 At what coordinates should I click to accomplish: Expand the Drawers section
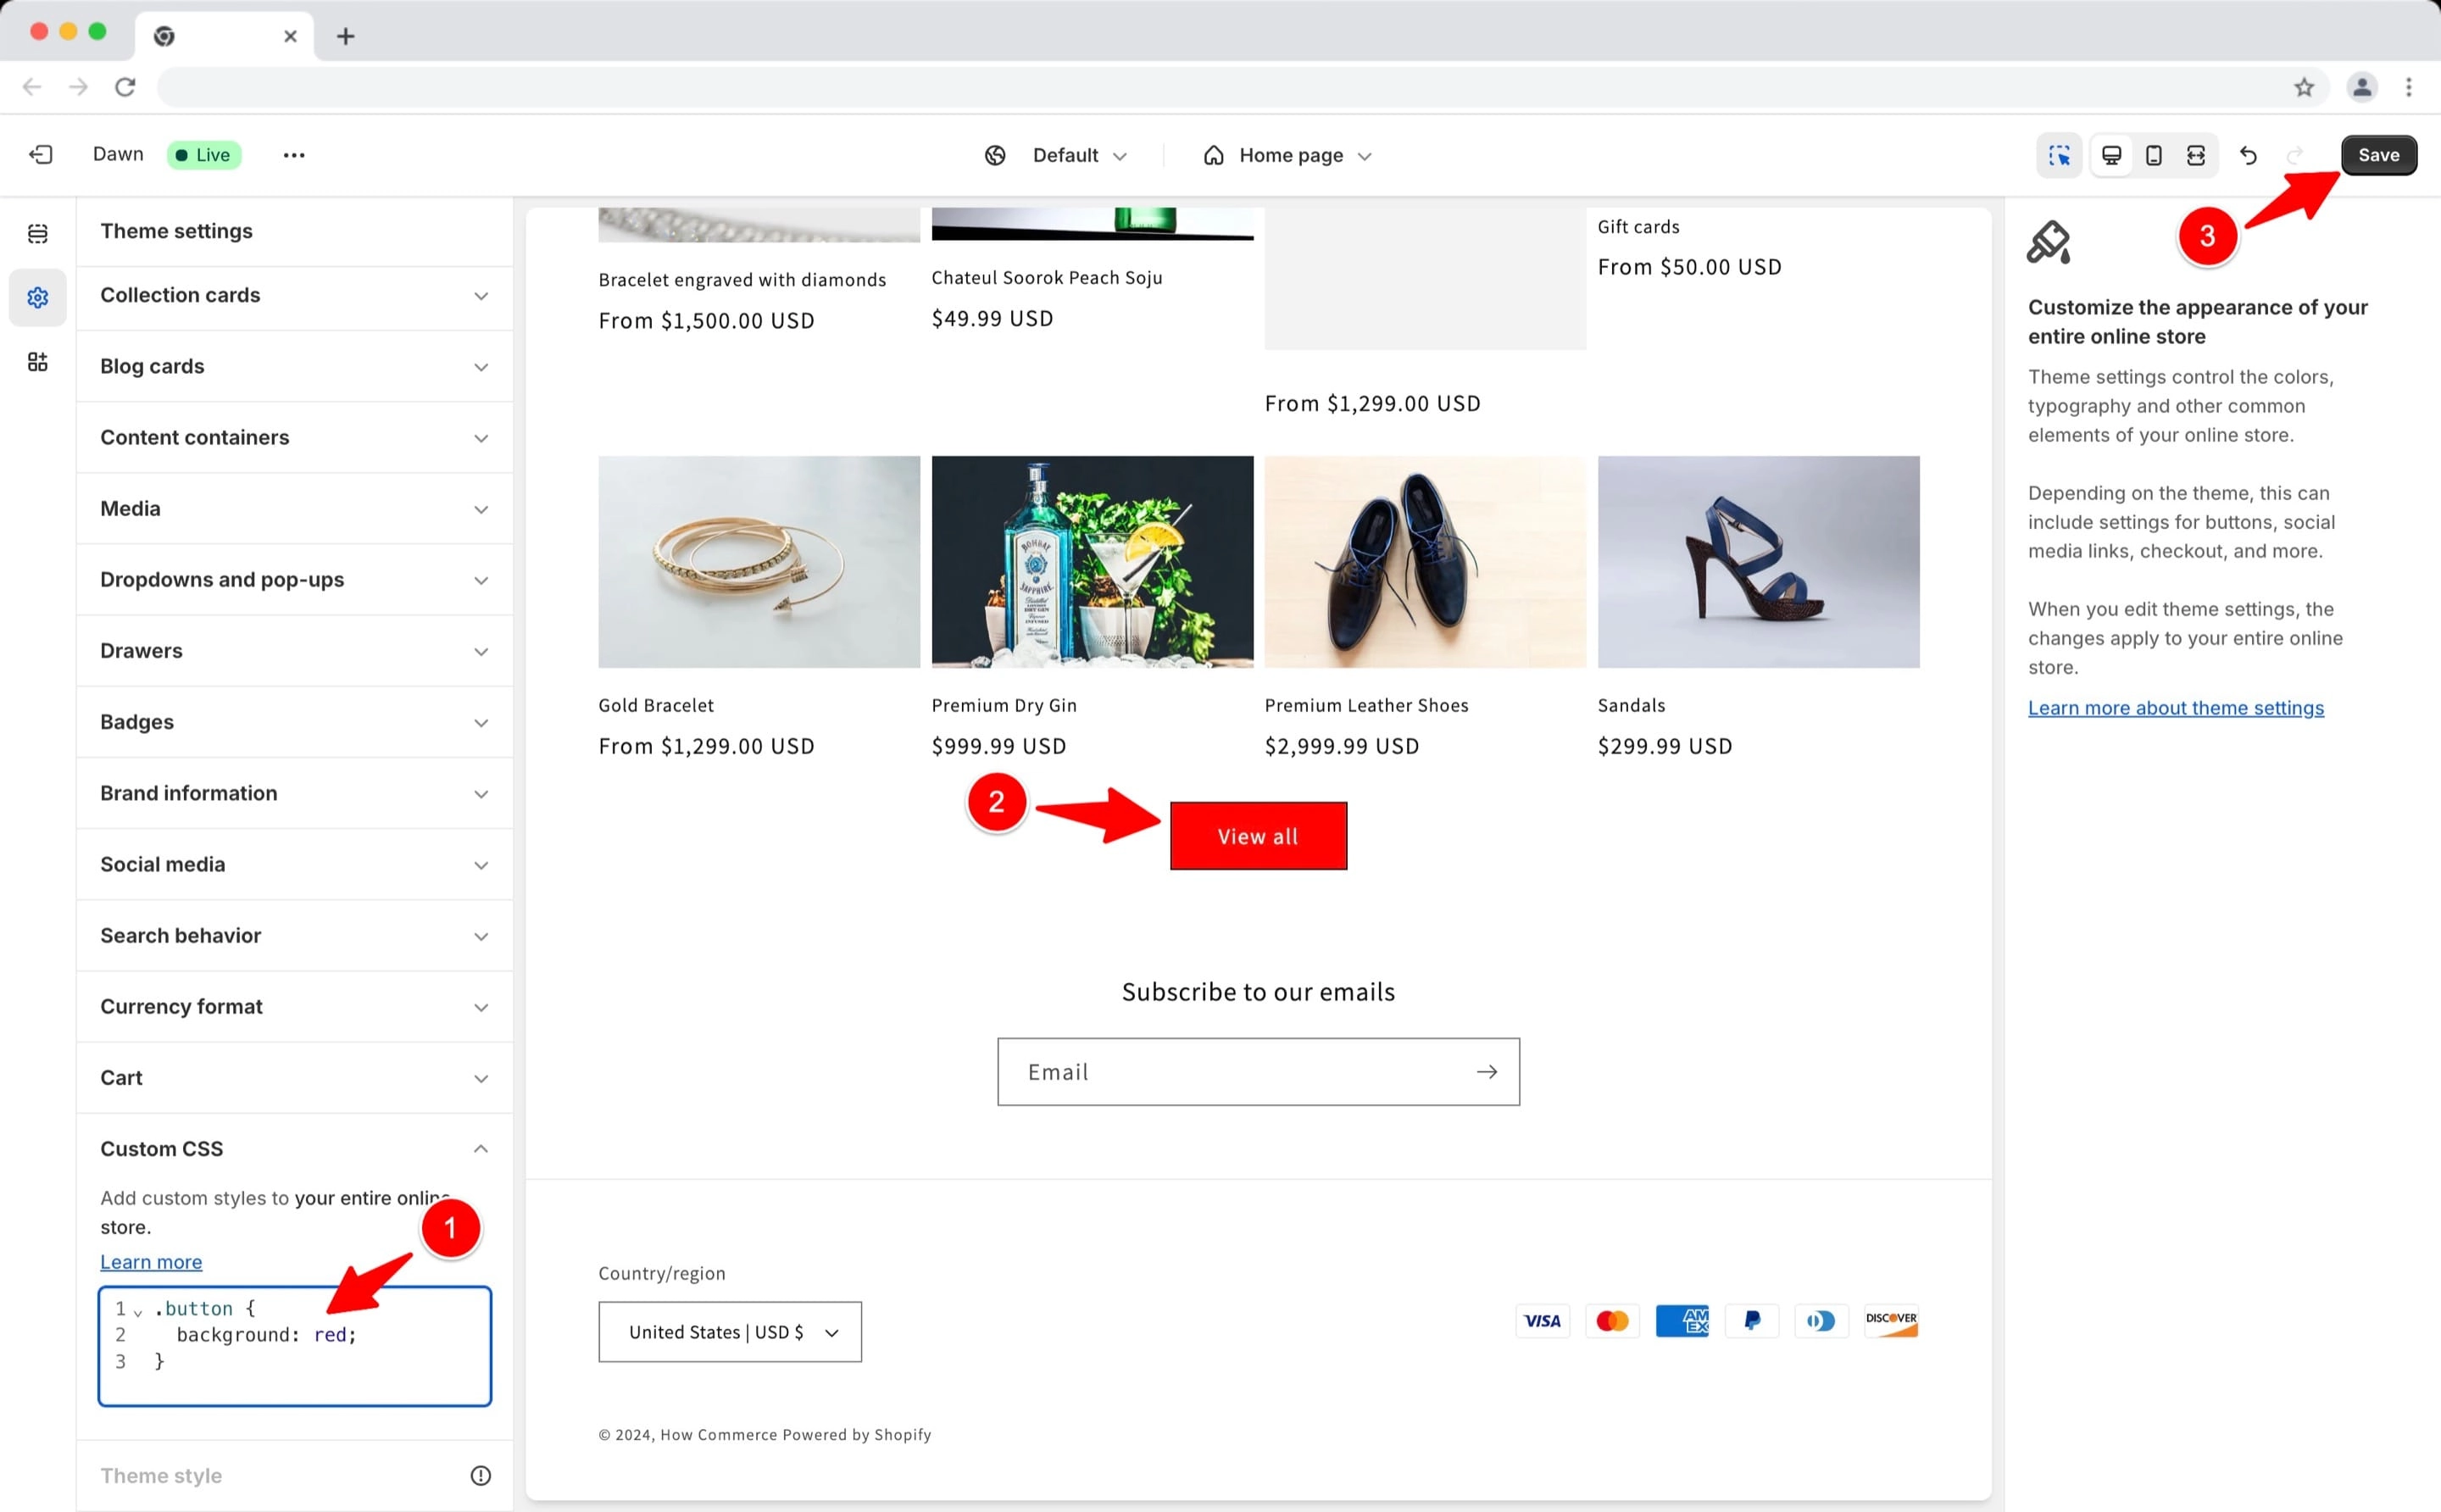(x=295, y=650)
